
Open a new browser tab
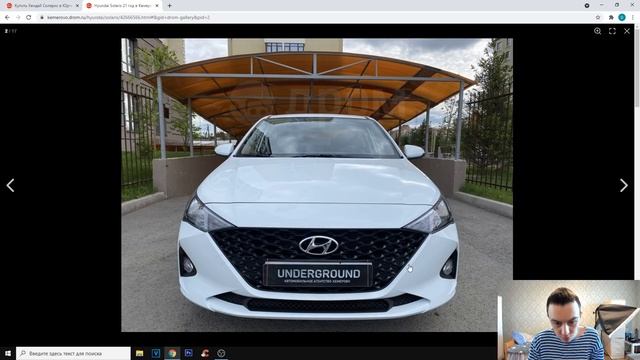[x=169, y=6]
